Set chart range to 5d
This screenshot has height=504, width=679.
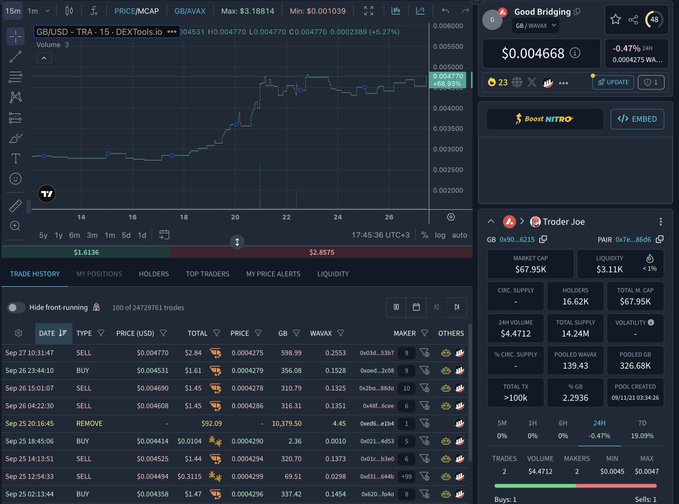(126, 235)
